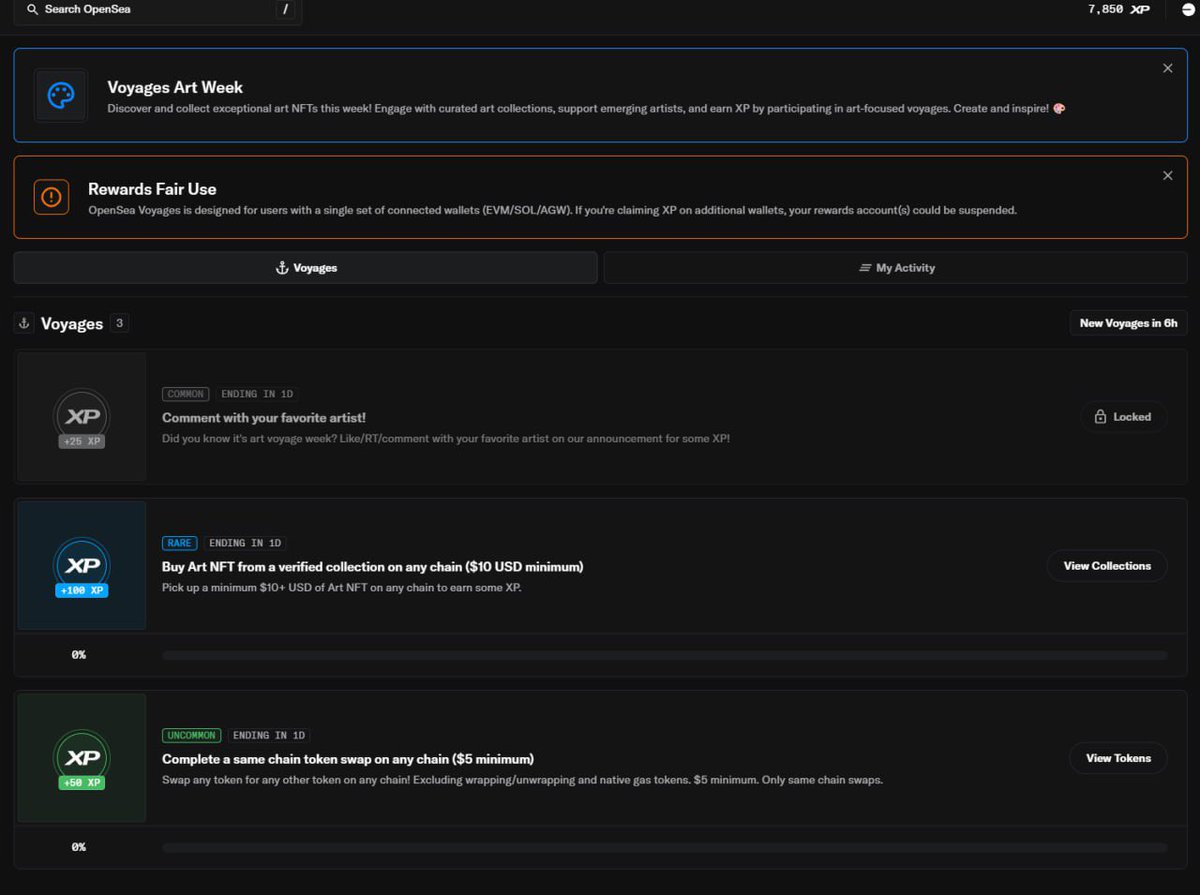Click the COMMON rarity tag

tap(185, 394)
